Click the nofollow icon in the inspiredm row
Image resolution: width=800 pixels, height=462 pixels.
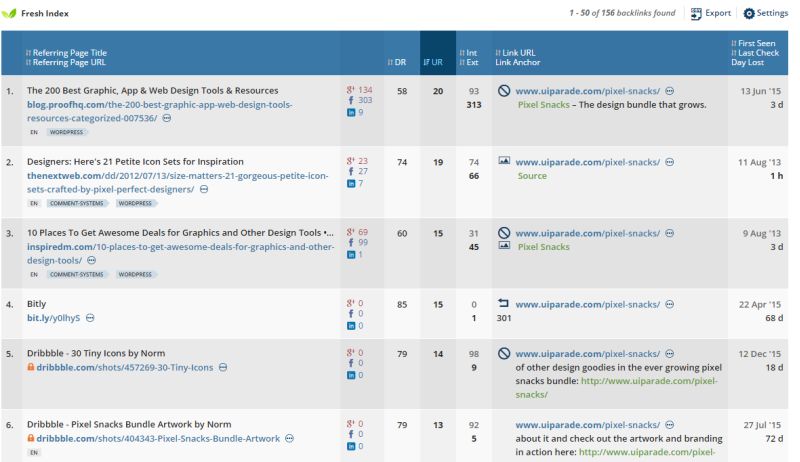click(x=504, y=233)
